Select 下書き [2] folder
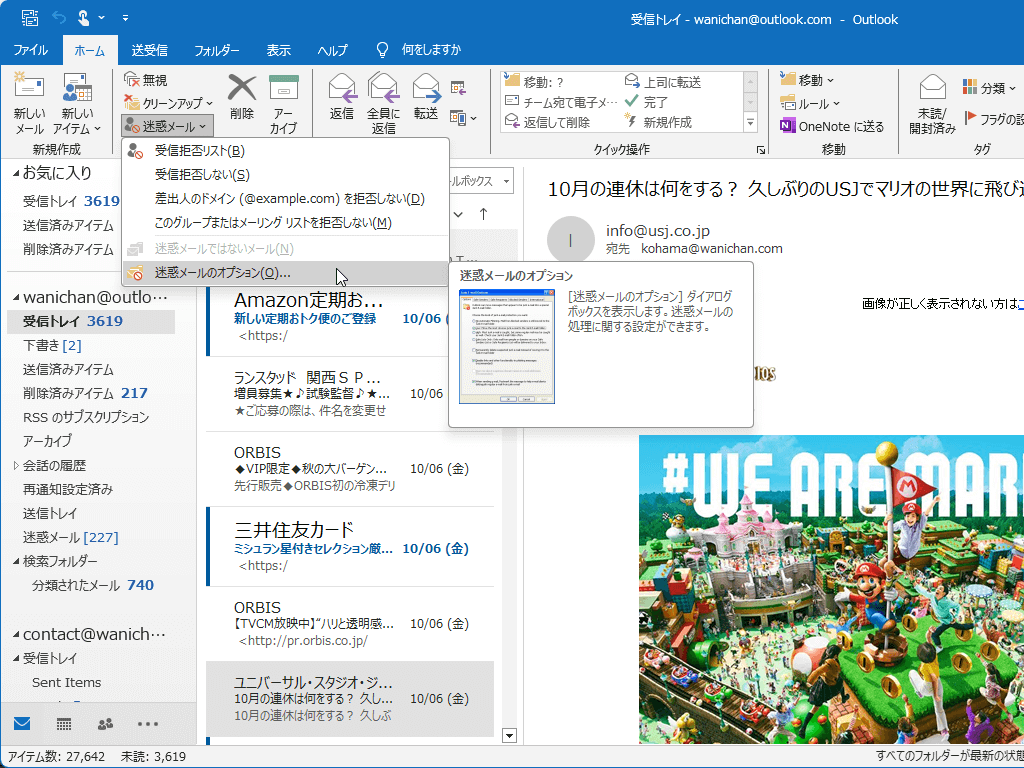 52,345
